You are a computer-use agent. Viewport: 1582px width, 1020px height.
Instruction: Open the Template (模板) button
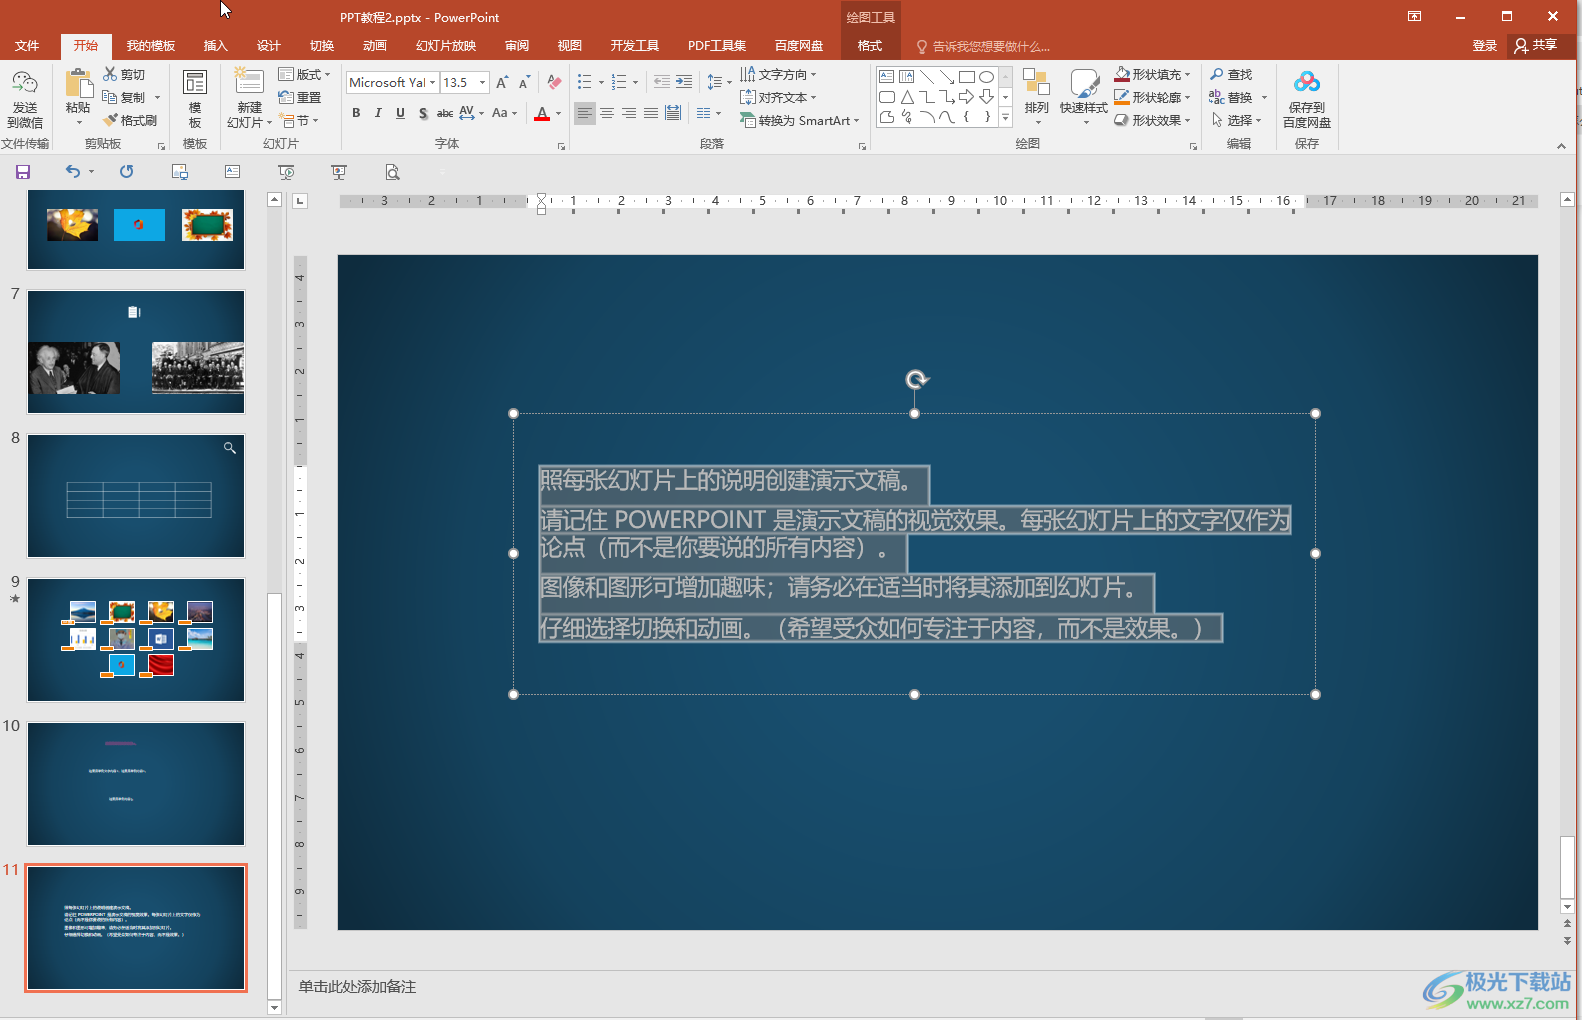195,98
